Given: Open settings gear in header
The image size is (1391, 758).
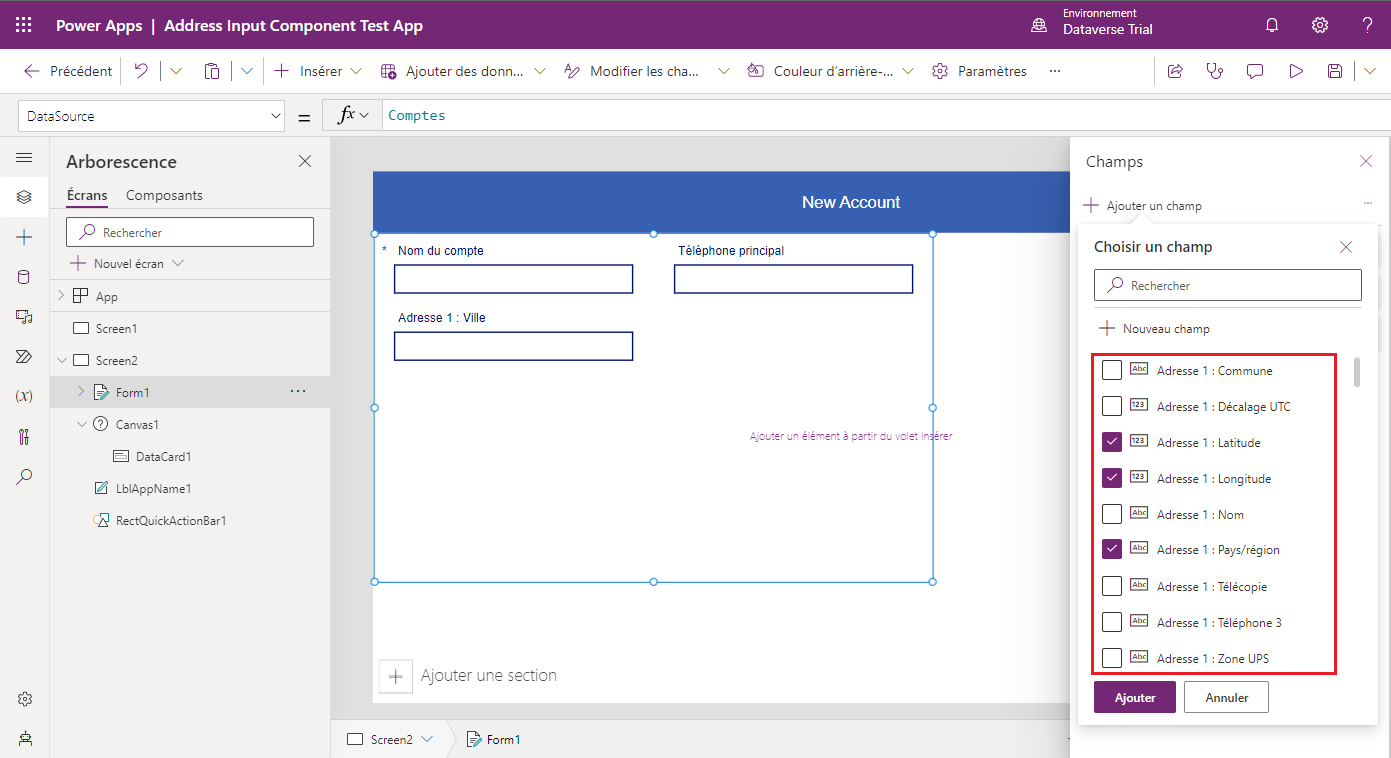Looking at the screenshot, I should (1320, 25).
